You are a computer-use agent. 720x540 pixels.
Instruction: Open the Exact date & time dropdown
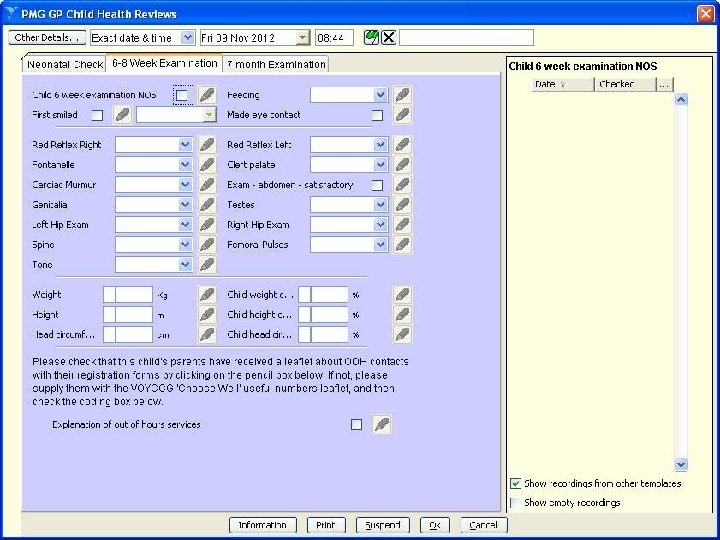click(187, 38)
